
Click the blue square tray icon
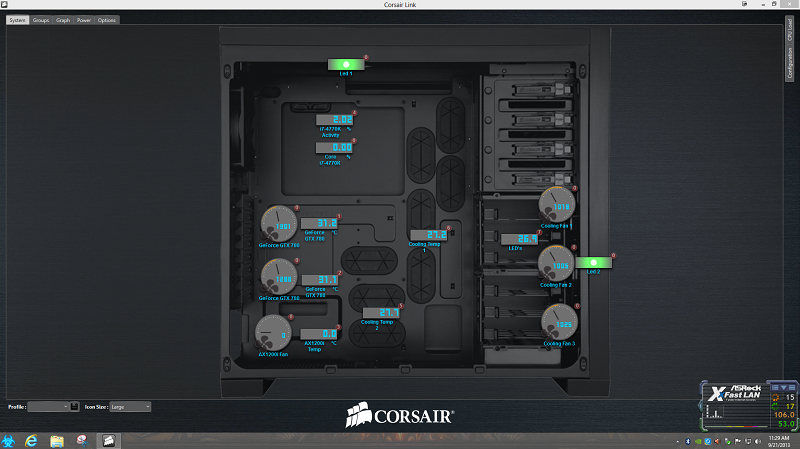click(x=708, y=441)
